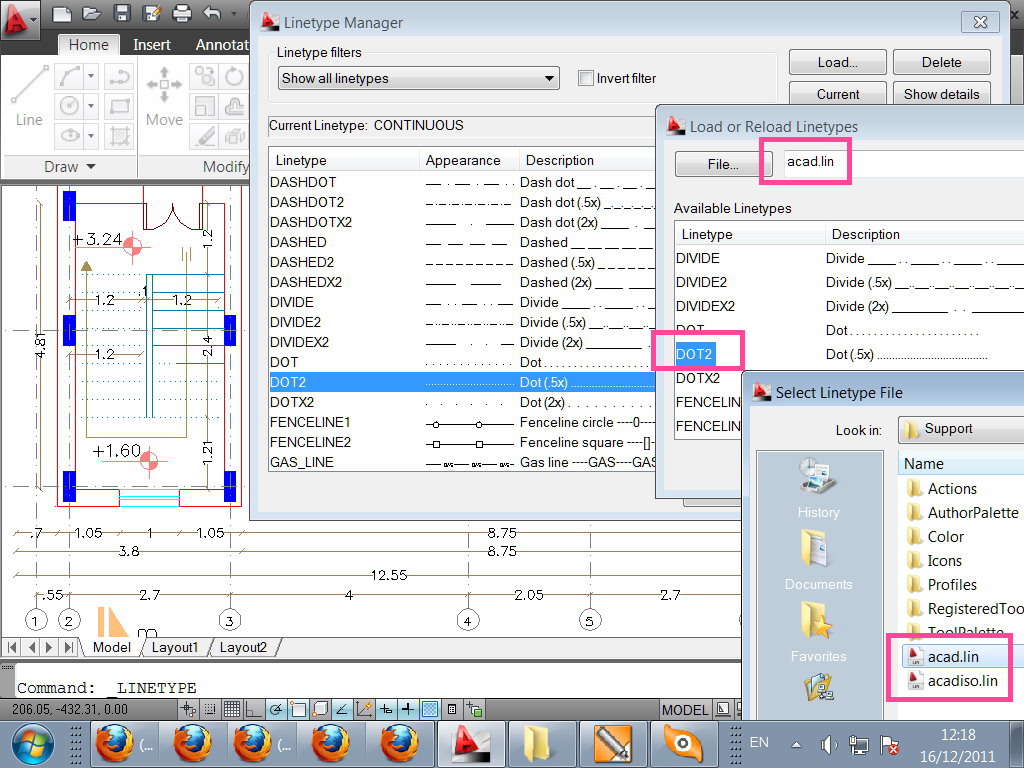Enable the Invert filter checkbox

pos(586,78)
